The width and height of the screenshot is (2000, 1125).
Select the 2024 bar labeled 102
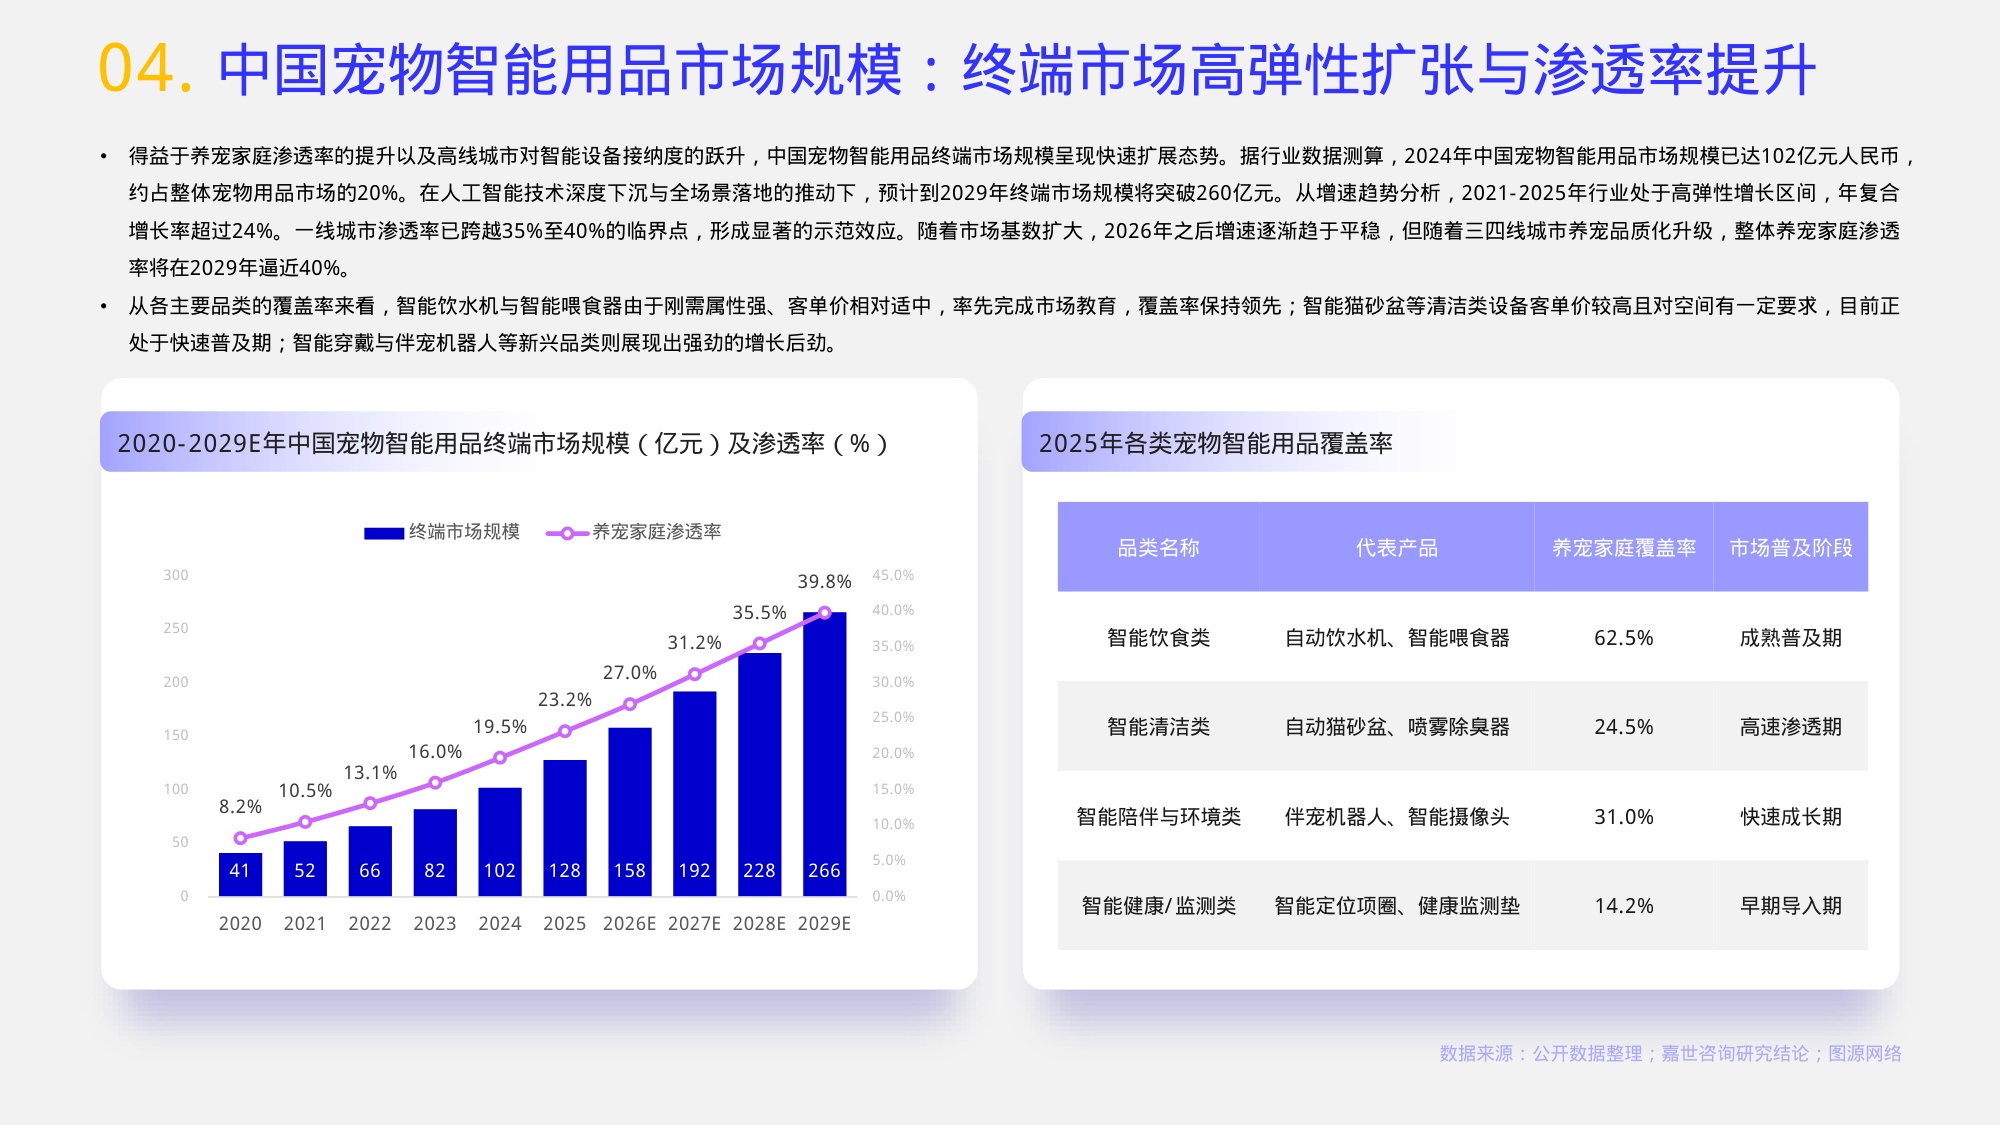[500, 842]
